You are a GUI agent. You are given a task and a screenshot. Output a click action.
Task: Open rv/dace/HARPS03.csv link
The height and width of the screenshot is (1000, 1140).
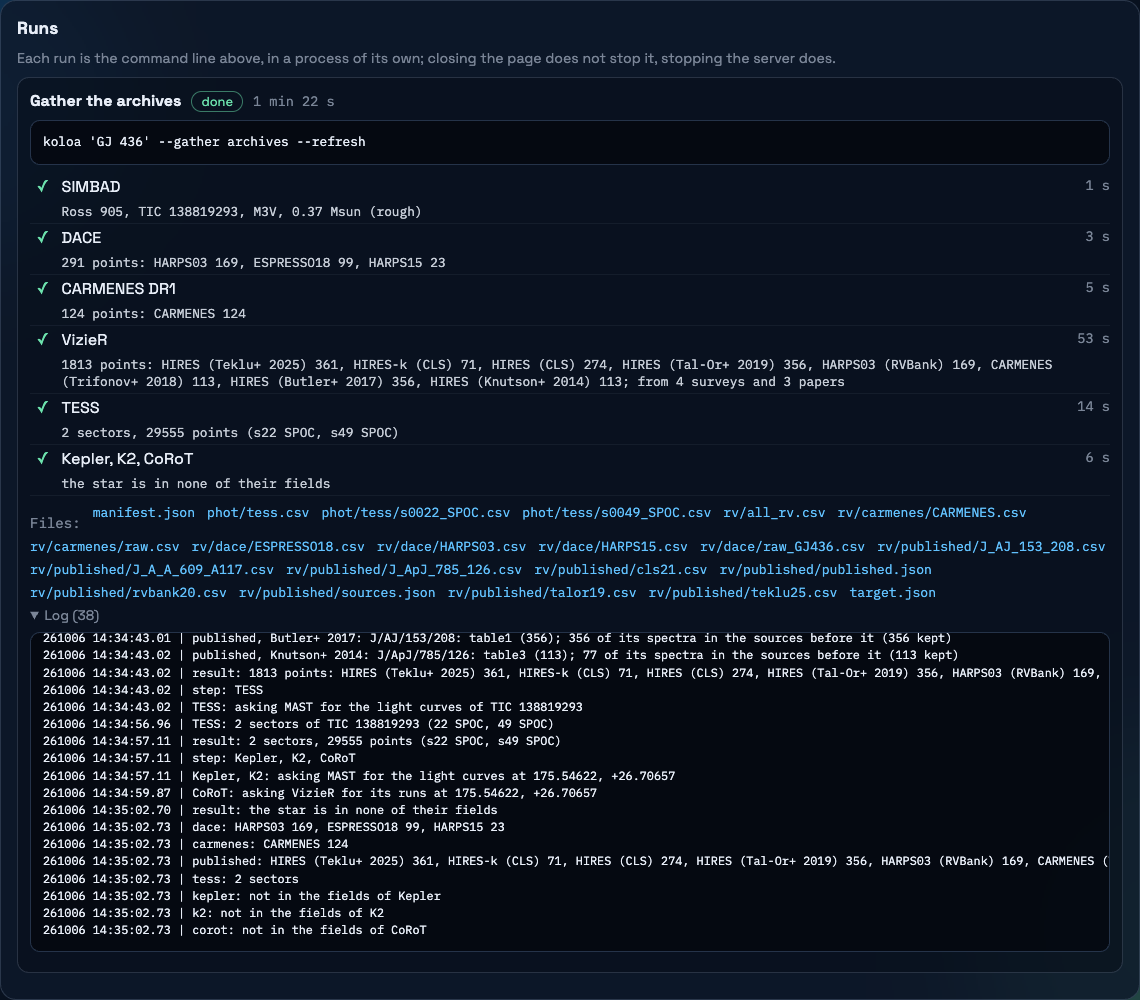(451, 547)
